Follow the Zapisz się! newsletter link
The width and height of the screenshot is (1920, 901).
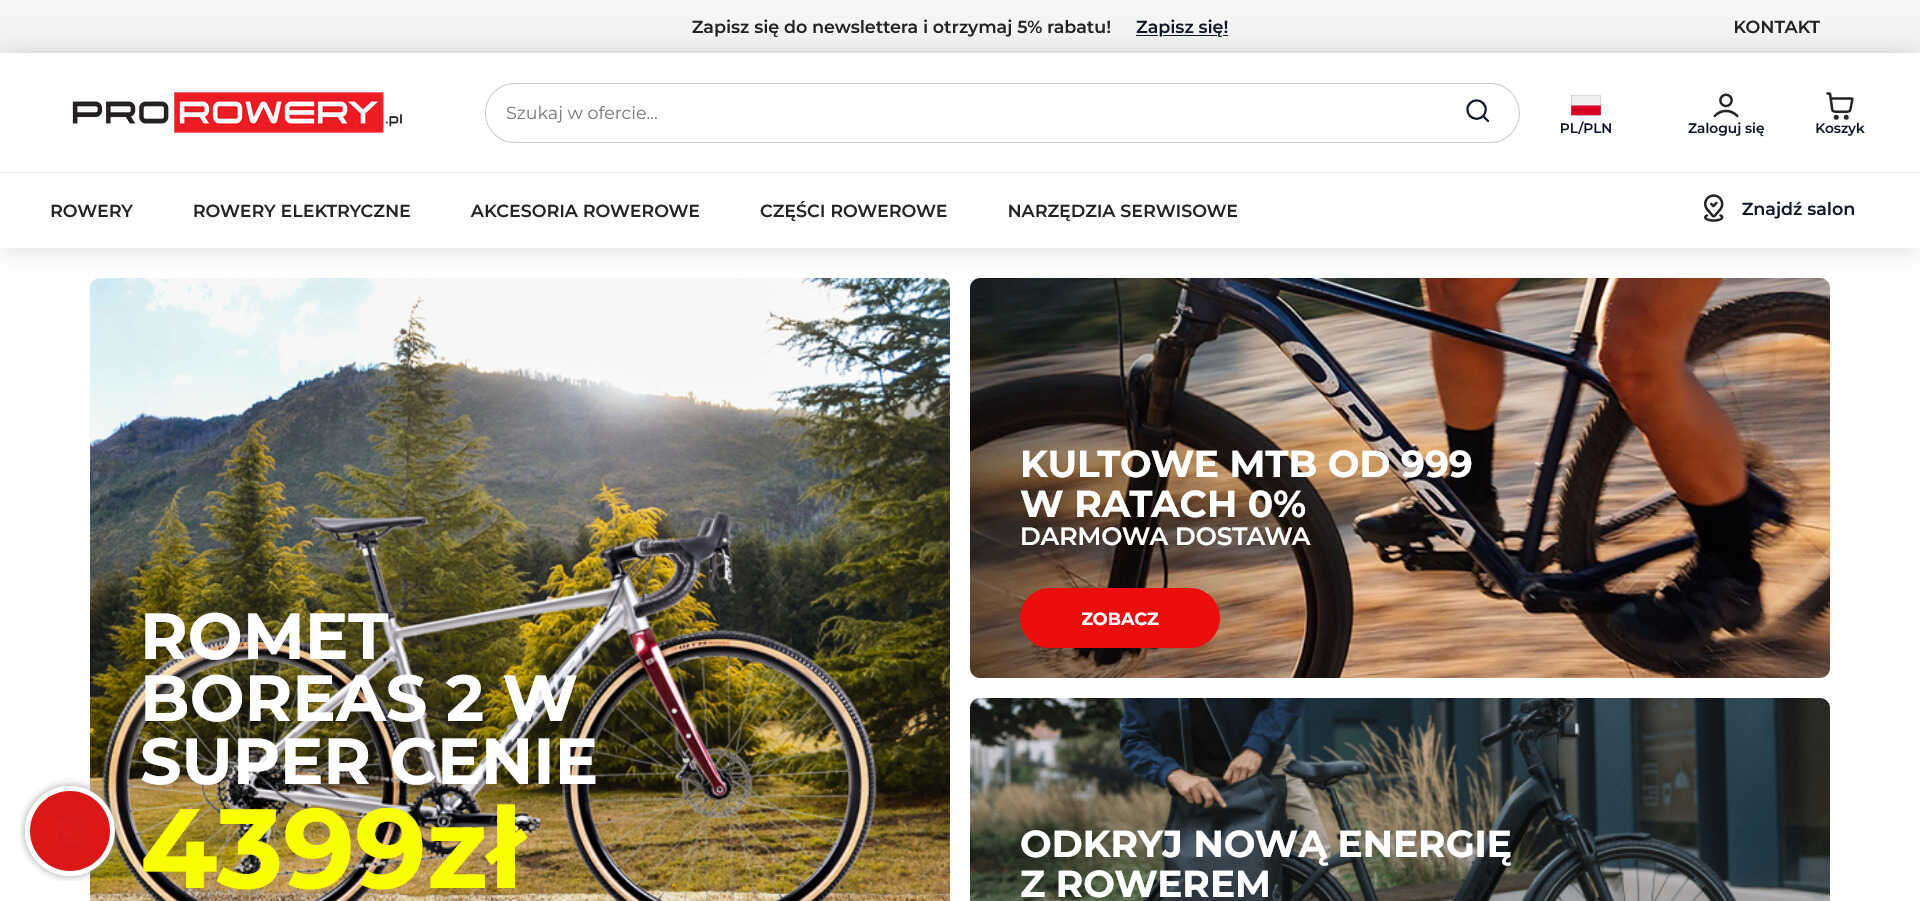[x=1181, y=27]
